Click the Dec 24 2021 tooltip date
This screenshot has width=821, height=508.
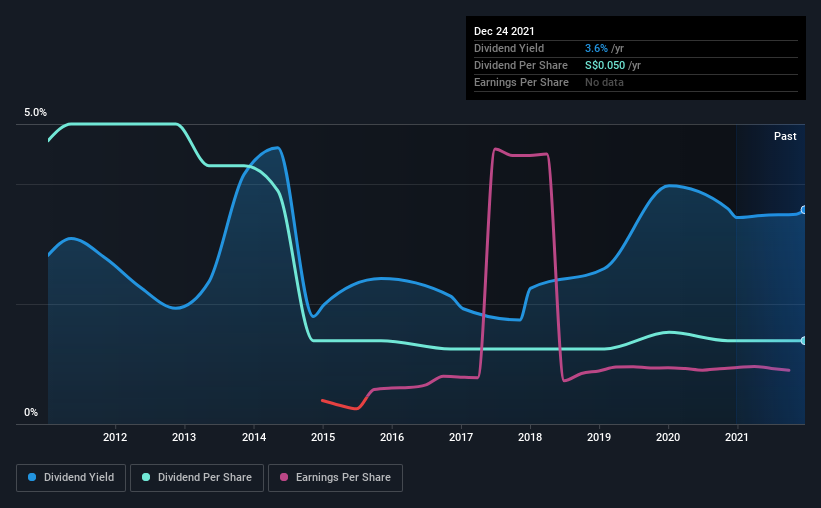(504, 31)
